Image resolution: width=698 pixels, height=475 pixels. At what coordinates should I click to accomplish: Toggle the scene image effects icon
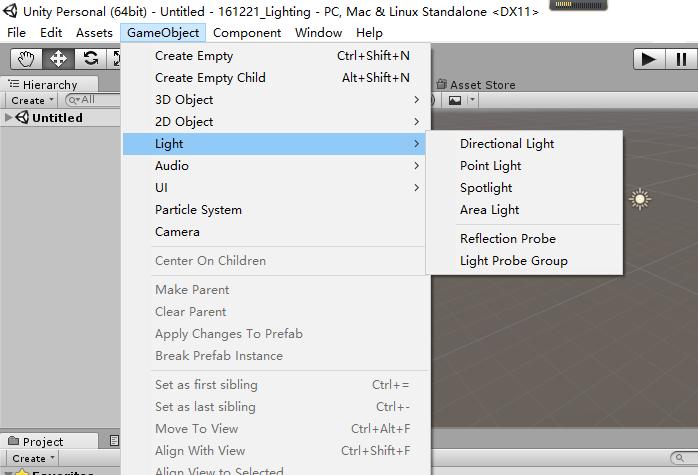coord(455,100)
